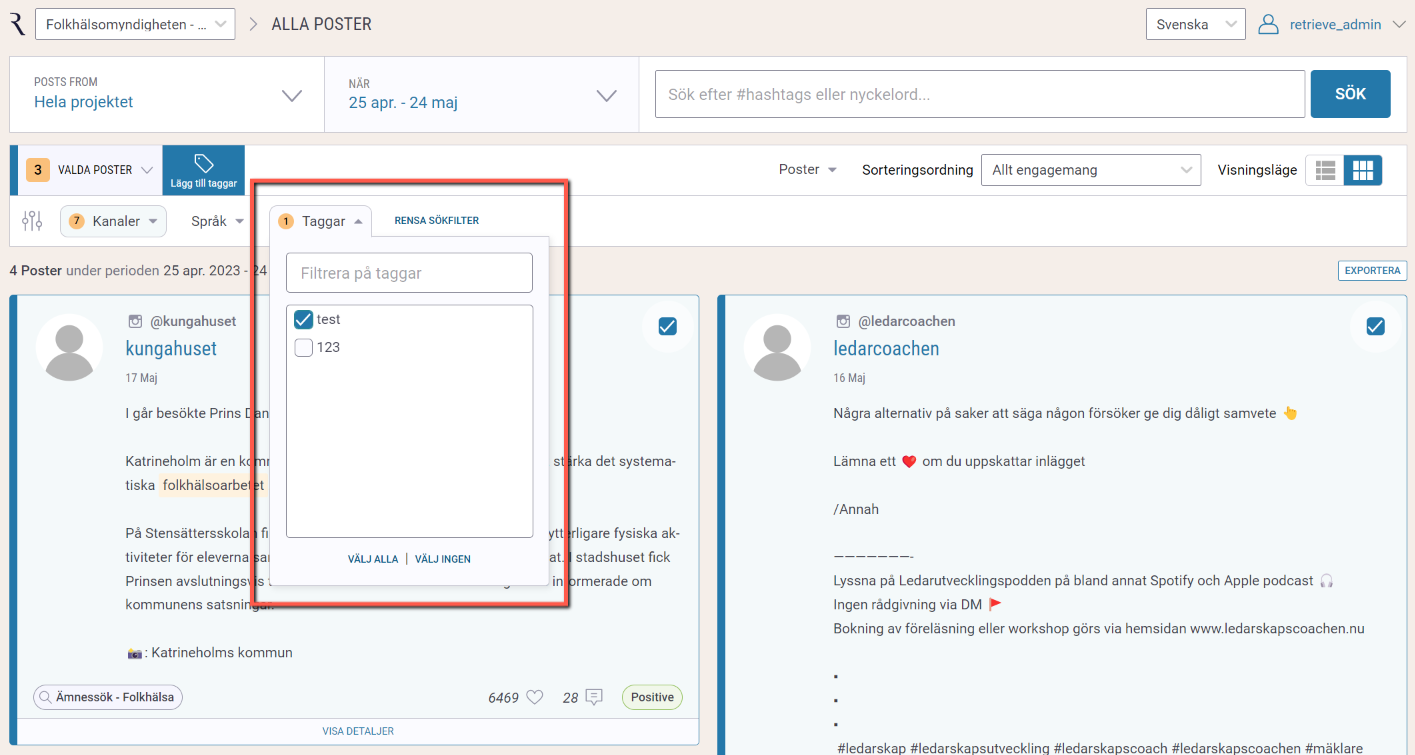Click the user profile icon beside retrieve_admin
The width and height of the screenshot is (1415, 755).
pyautogui.click(x=1269, y=24)
